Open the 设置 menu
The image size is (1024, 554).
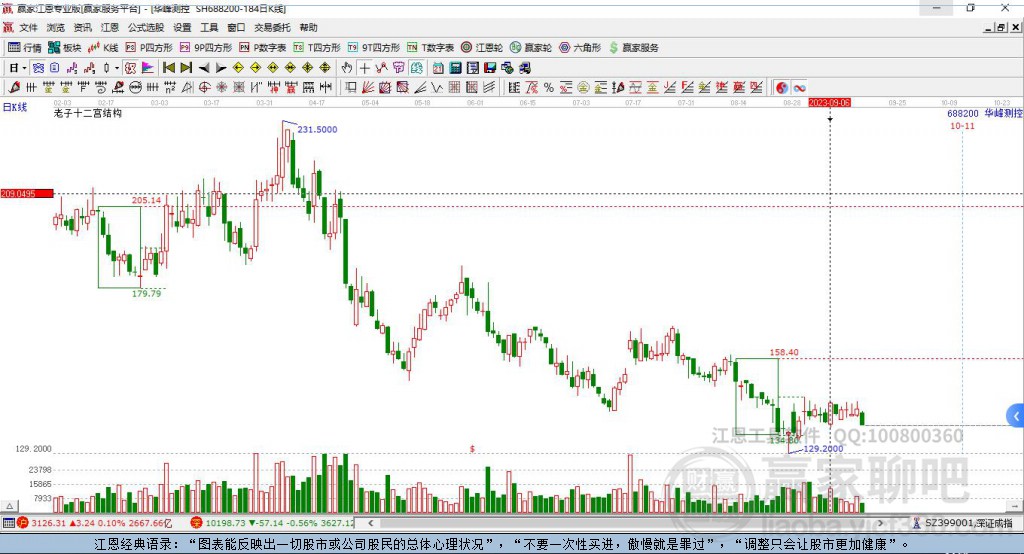click(x=182, y=27)
